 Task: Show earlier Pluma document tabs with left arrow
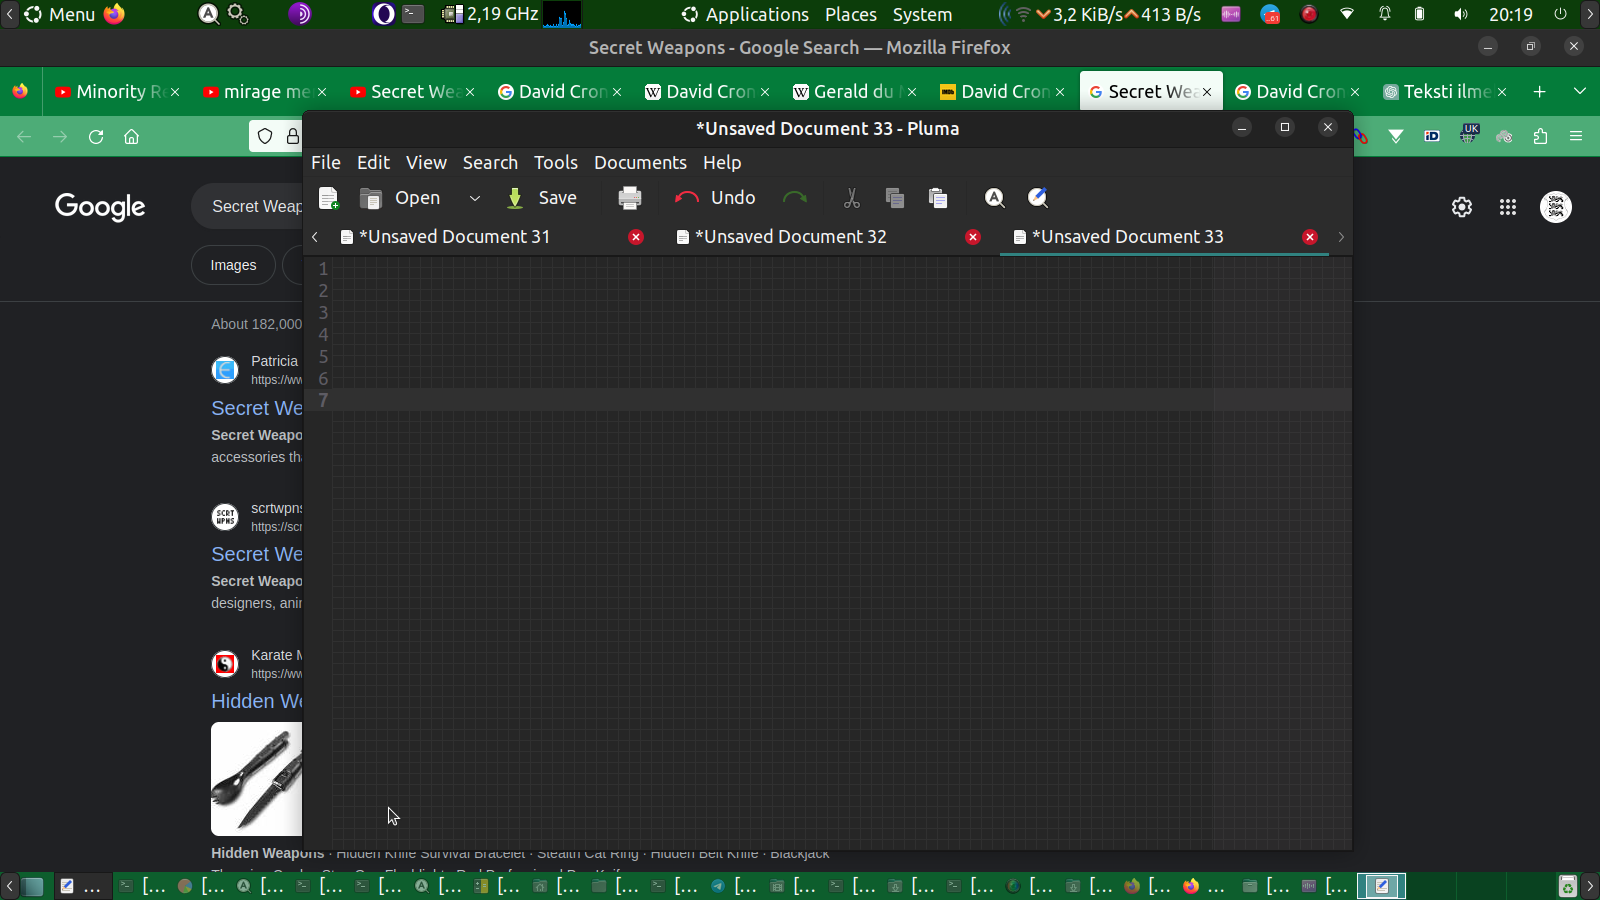(x=315, y=237)
